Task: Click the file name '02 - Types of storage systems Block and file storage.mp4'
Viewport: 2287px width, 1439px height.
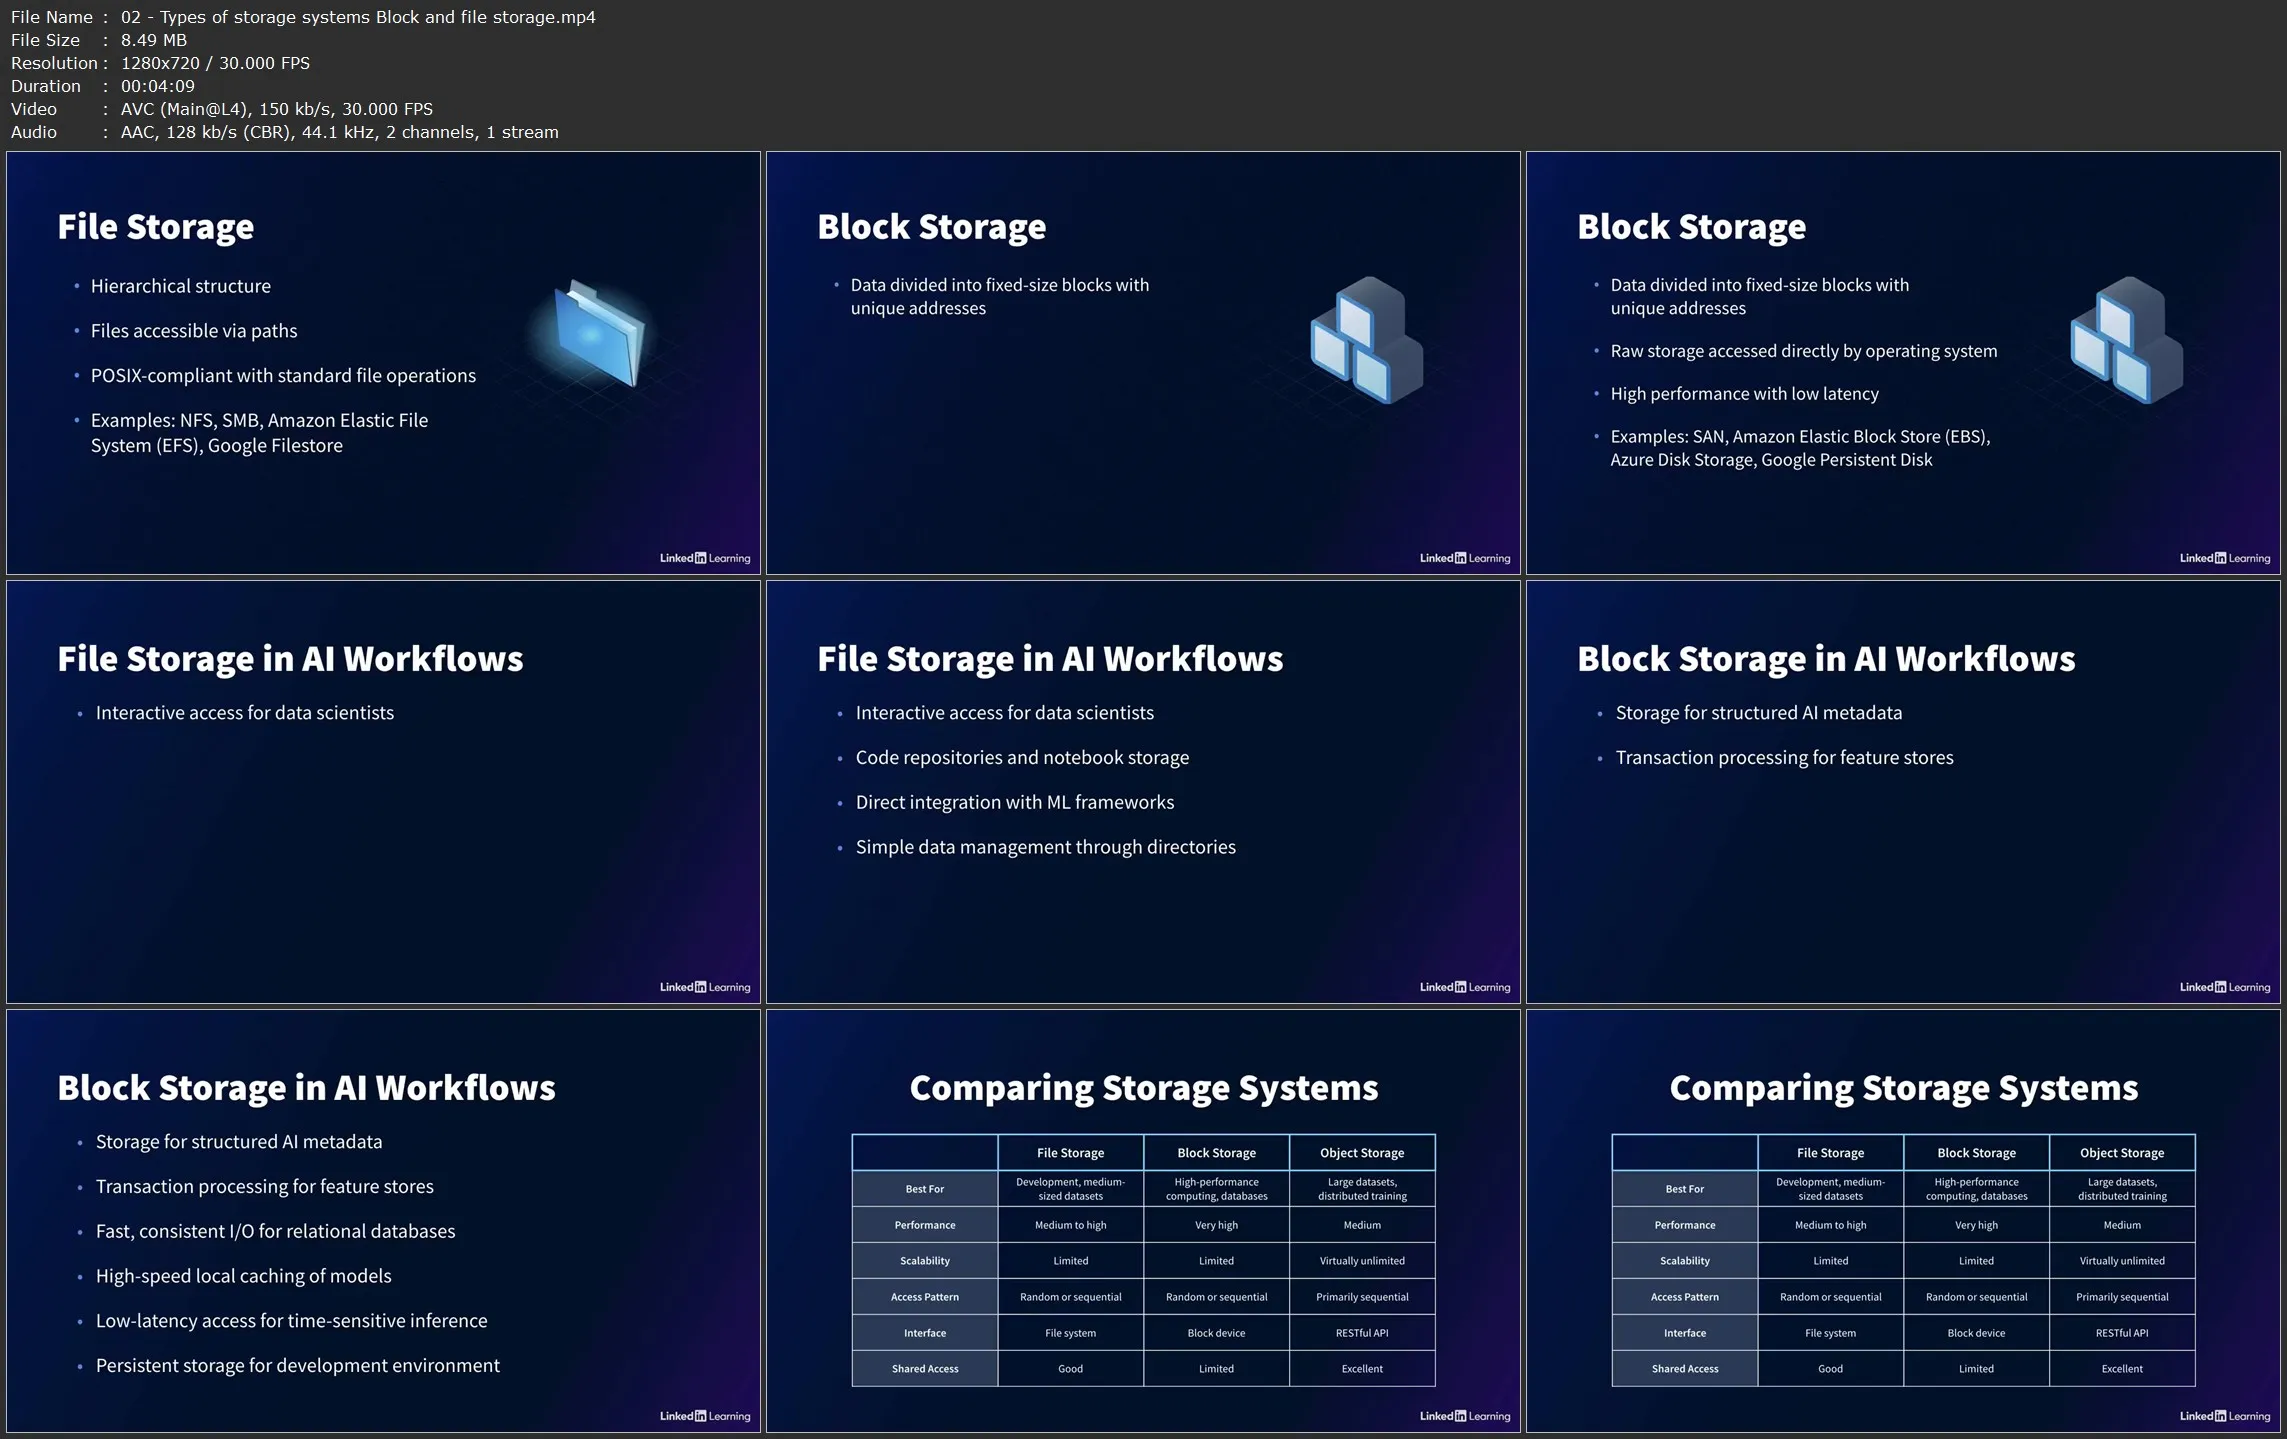Action: (358, 17)
